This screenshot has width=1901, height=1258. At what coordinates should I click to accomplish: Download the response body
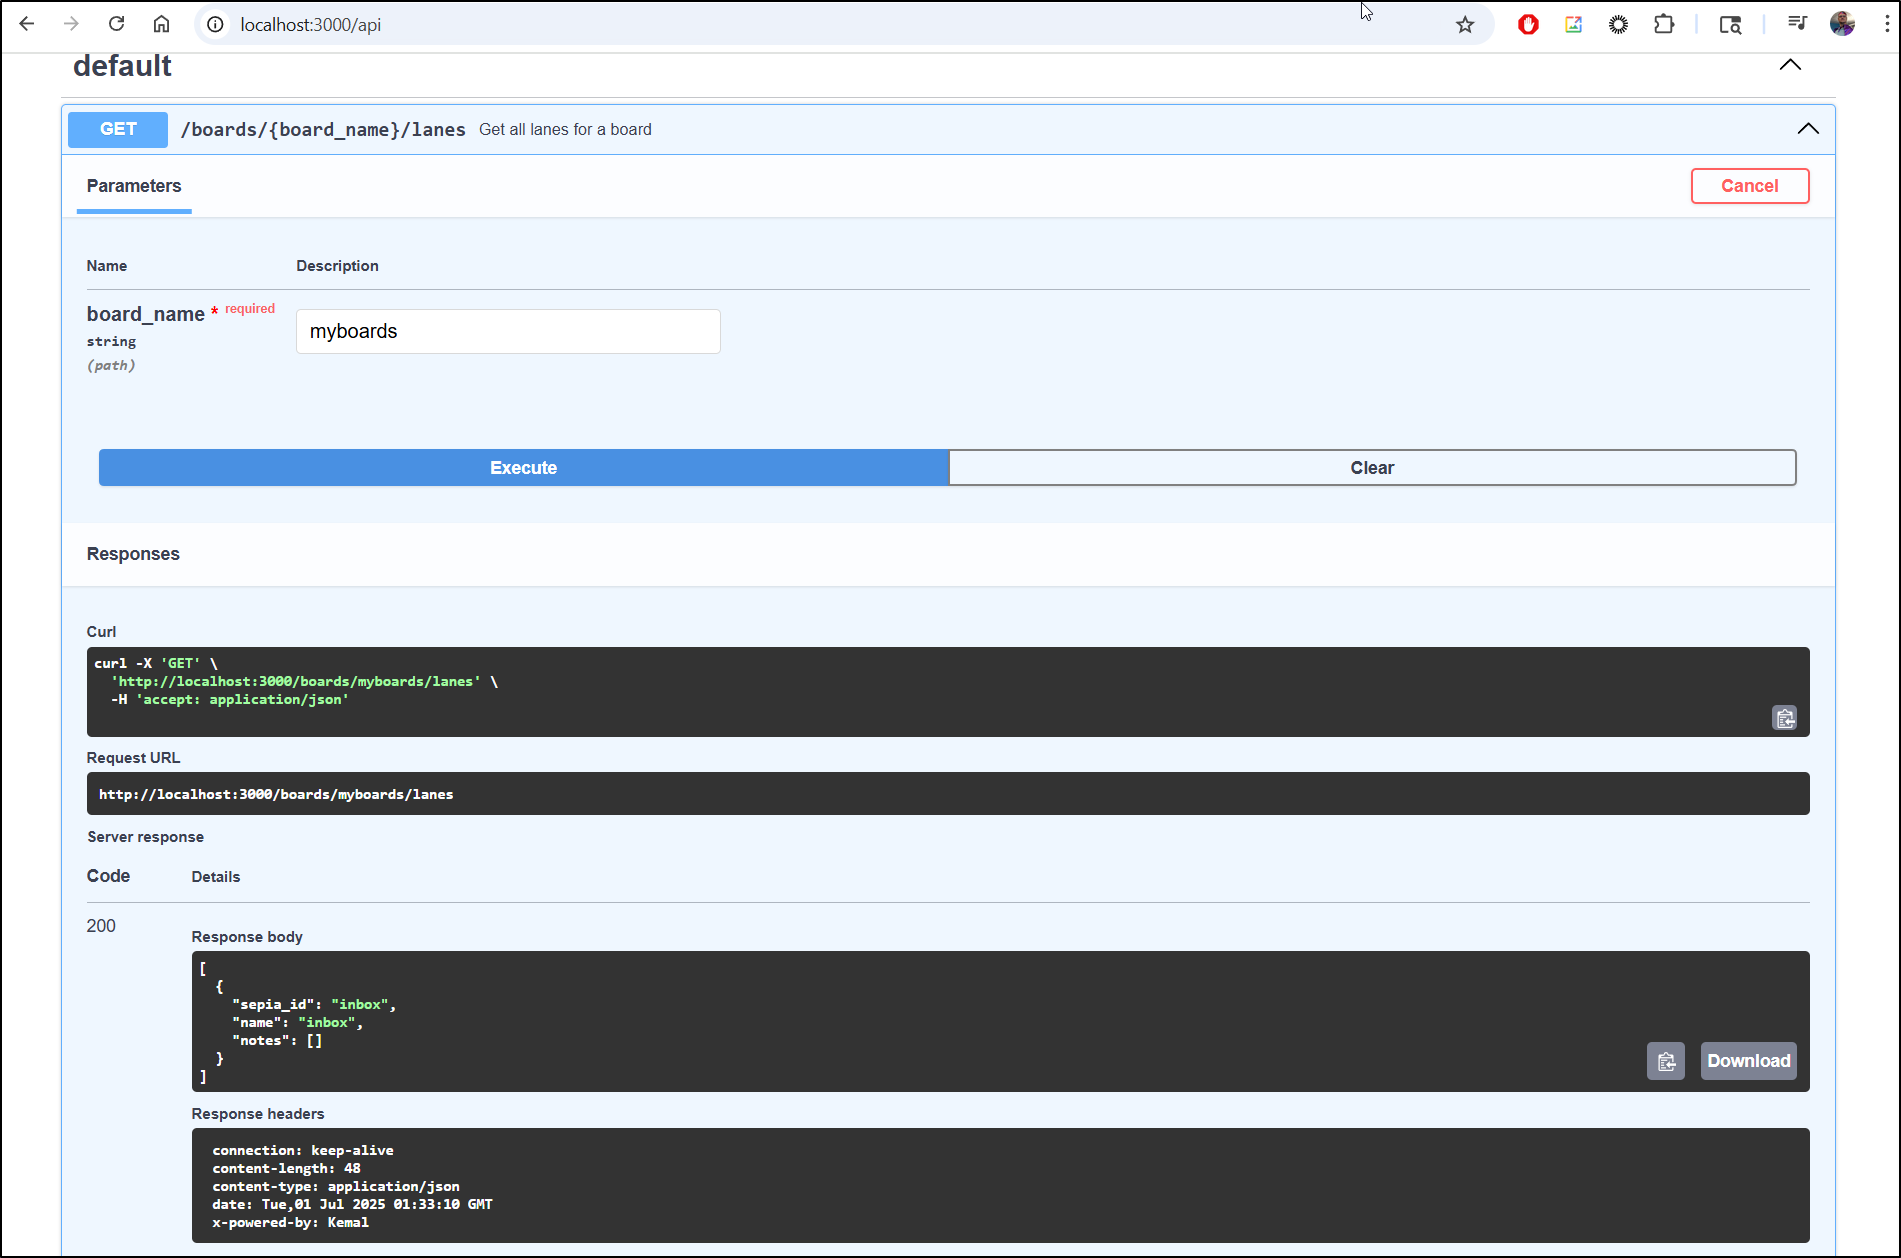1748,1061
